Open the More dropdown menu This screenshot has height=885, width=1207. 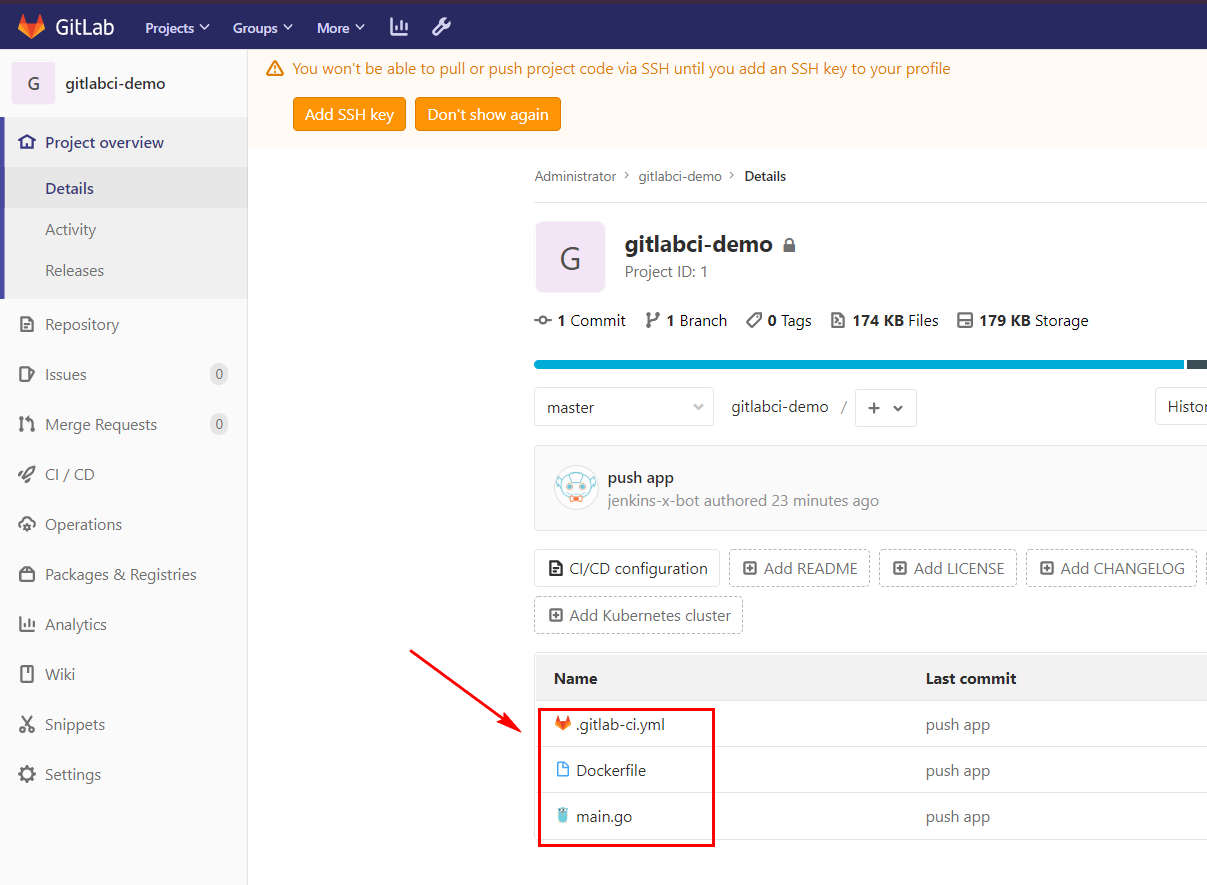pyautogui.click(x=341, y=28)
